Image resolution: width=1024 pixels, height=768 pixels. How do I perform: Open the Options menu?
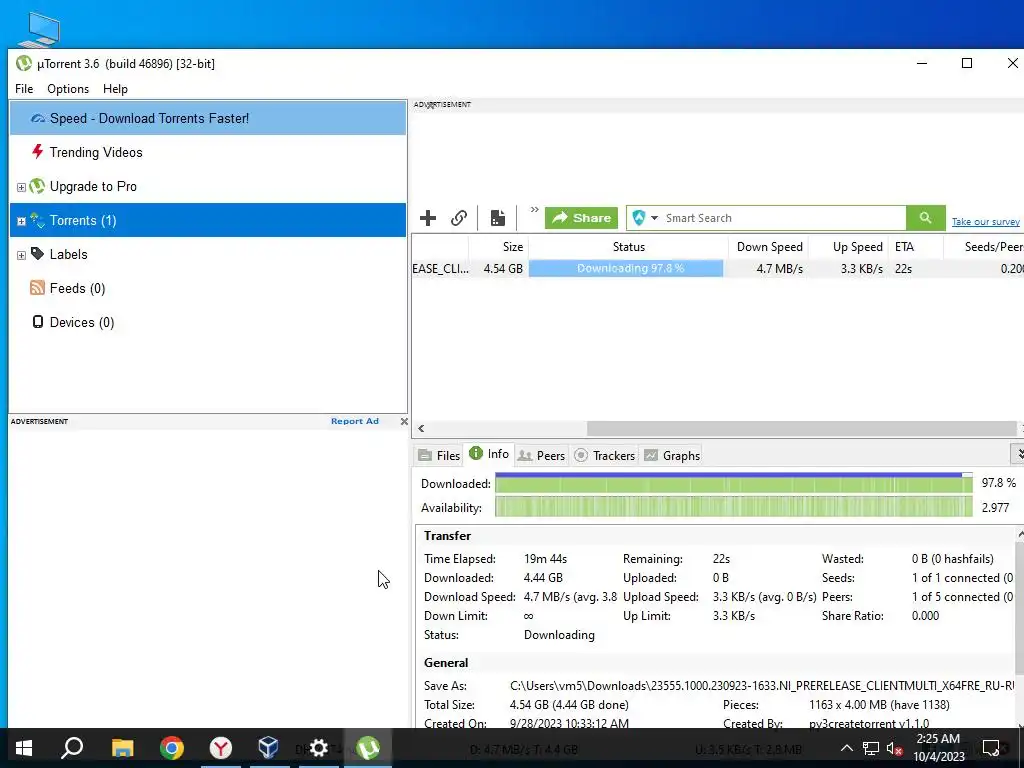point(68,89)
